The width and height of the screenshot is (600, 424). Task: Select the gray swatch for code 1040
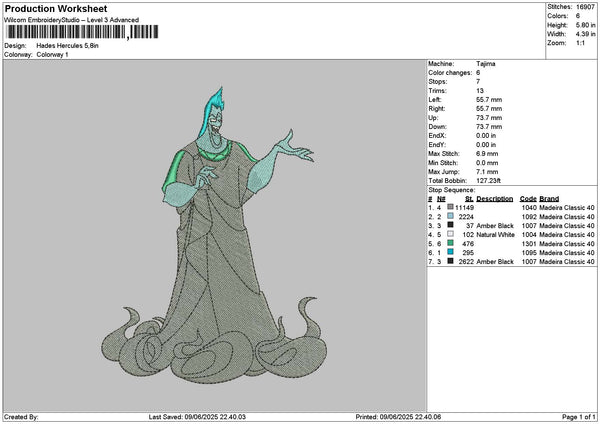[x=450, y=207]
